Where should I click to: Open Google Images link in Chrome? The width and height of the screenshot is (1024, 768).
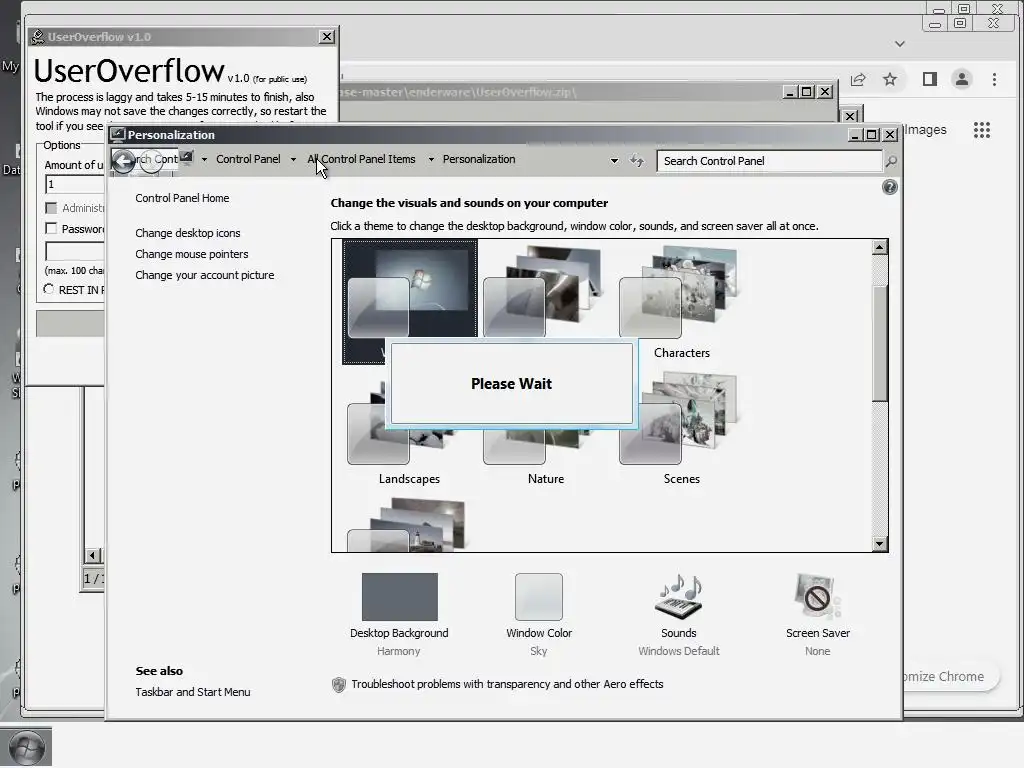pos(925,129)
